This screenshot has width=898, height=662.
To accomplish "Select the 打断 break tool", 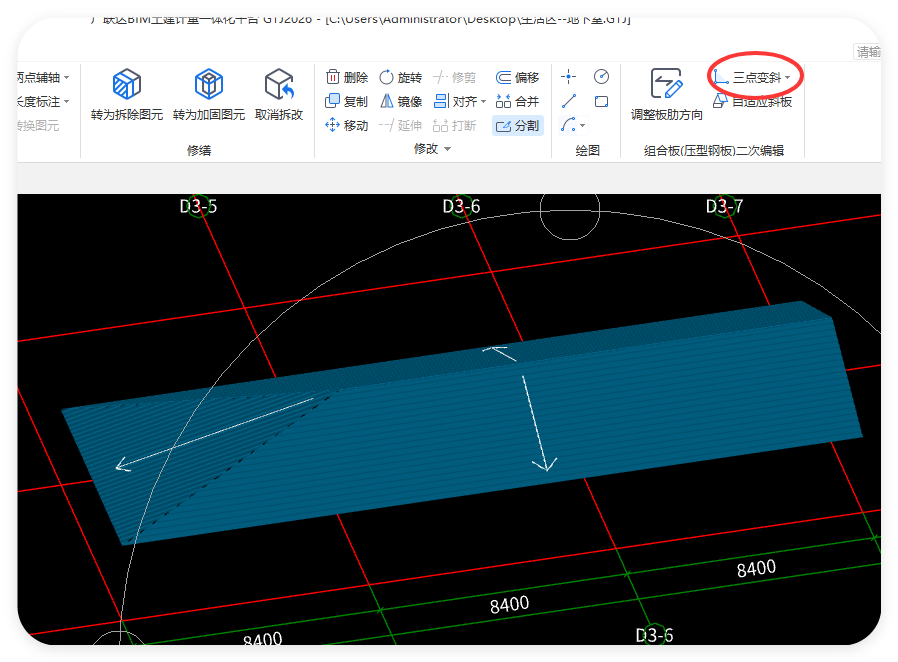I will 454,125.
